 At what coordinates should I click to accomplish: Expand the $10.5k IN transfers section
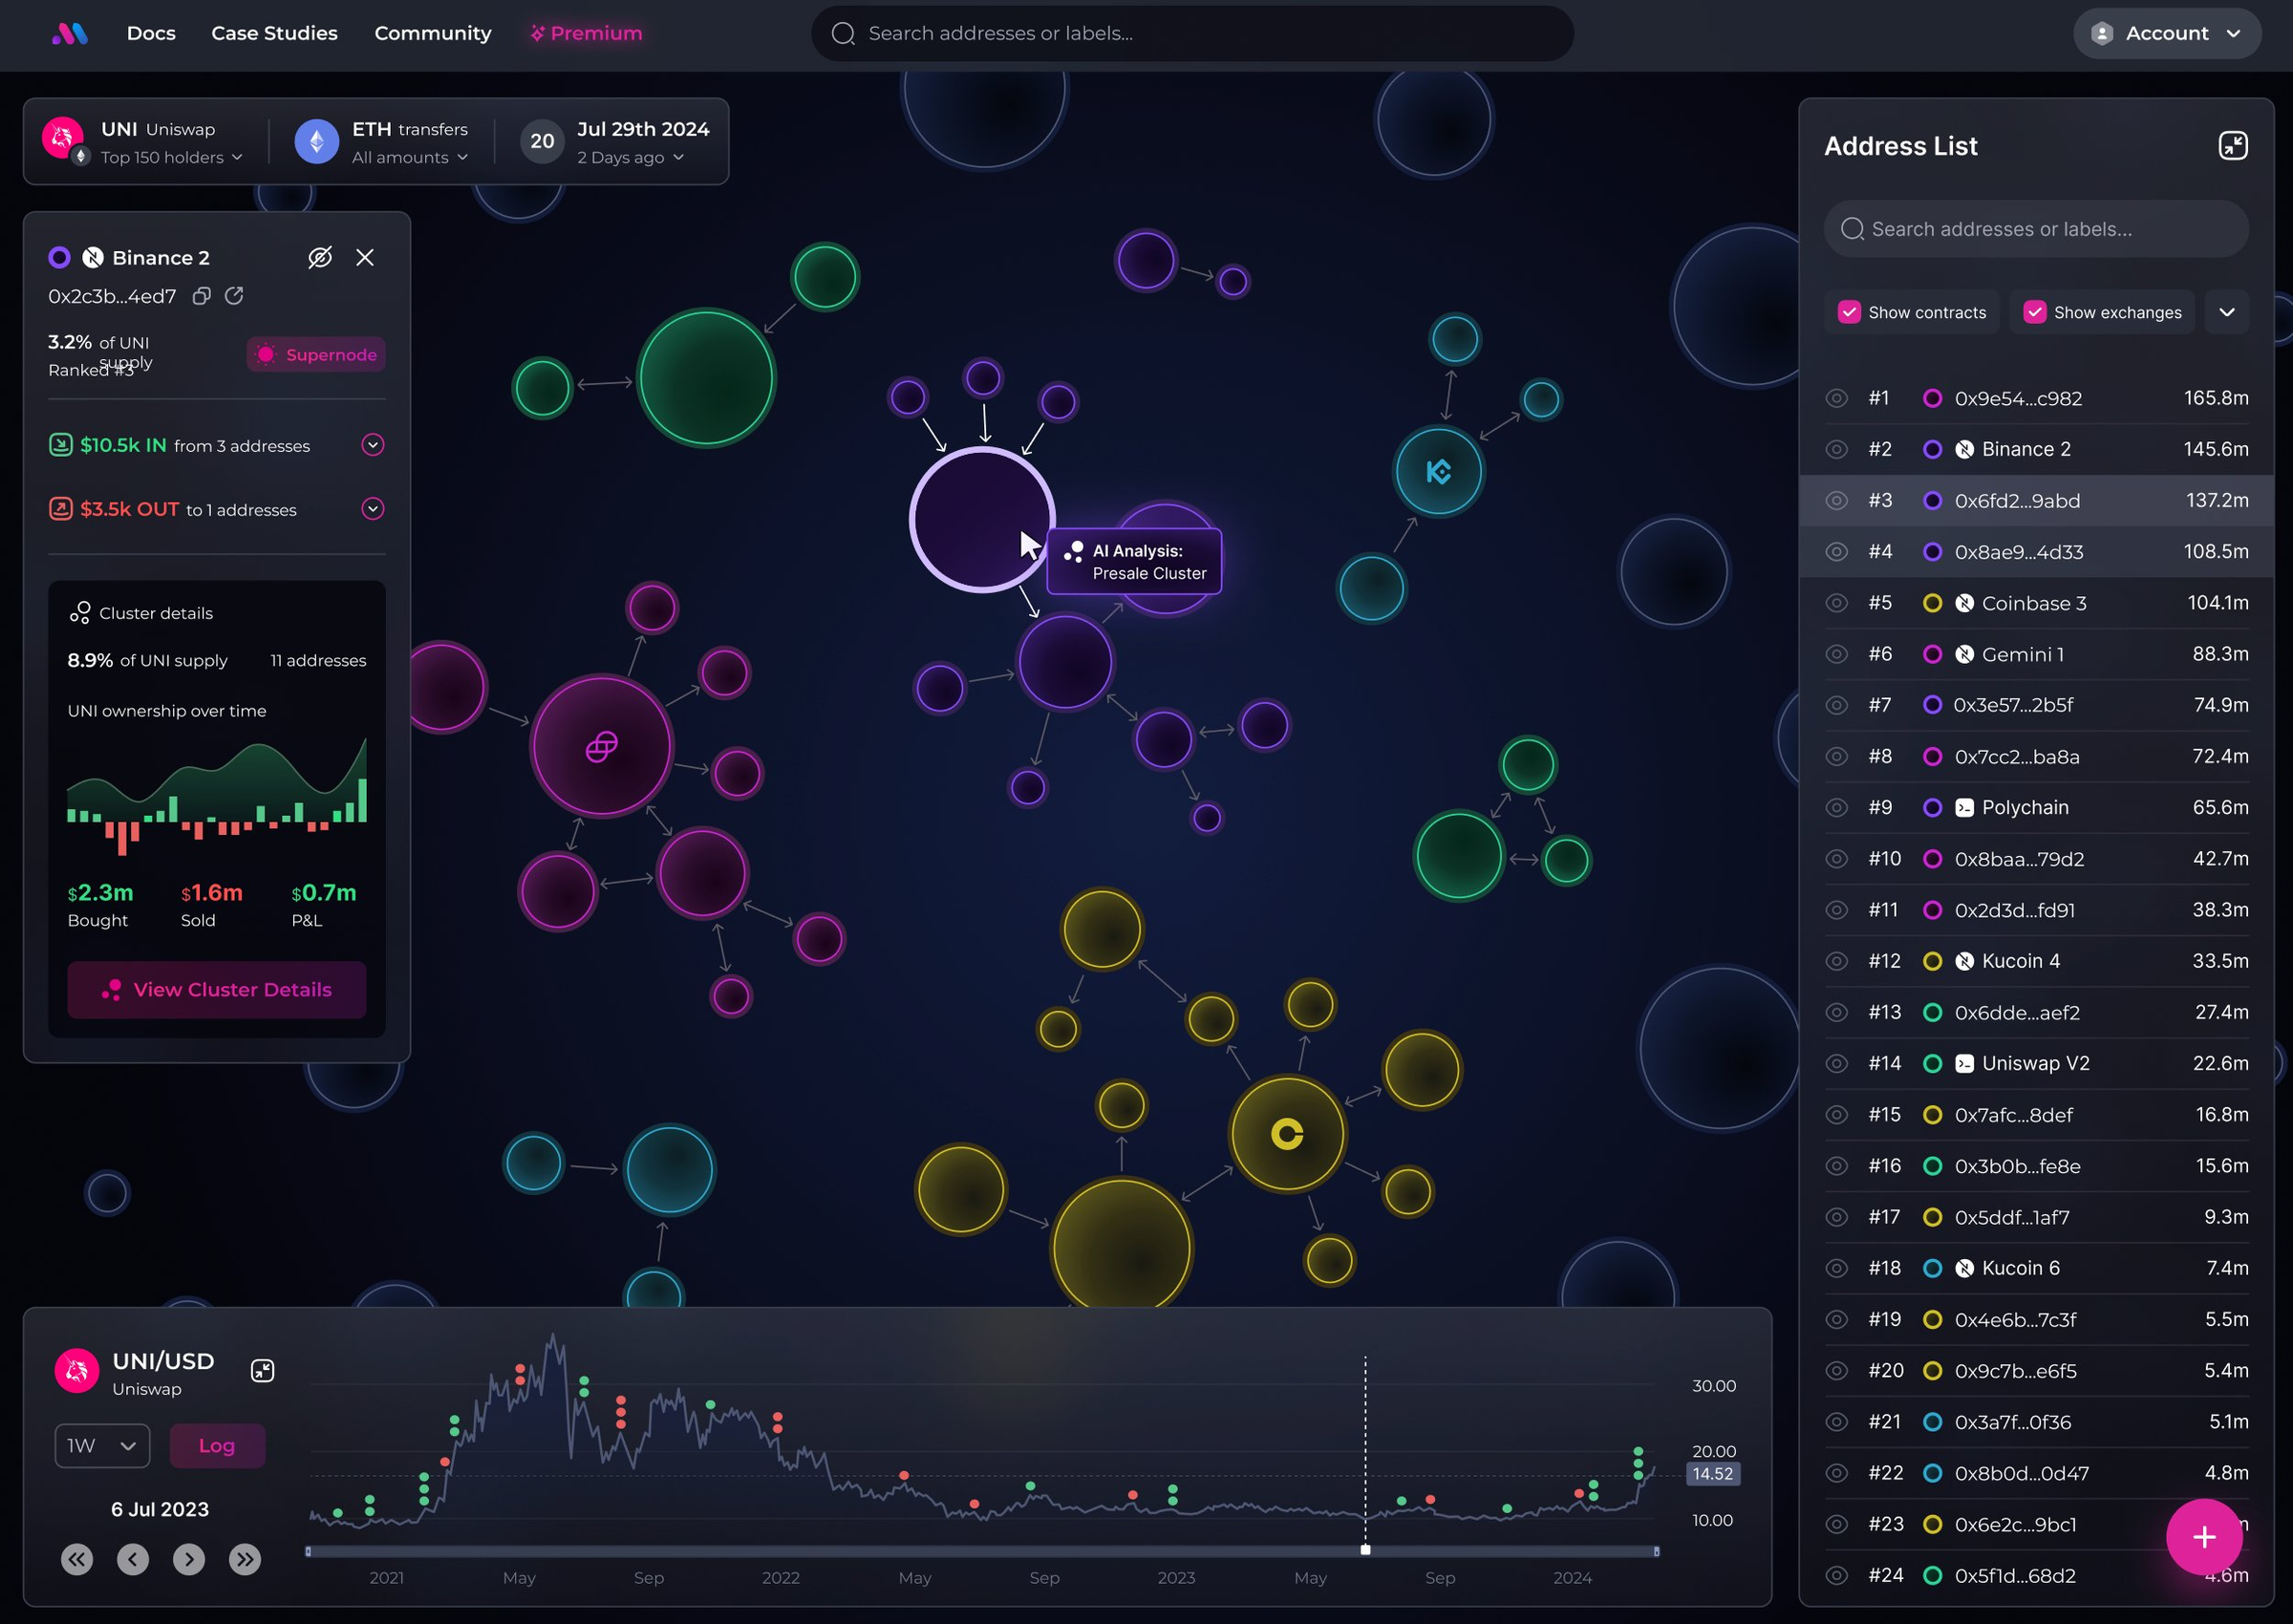pyautogui.click(x=373, y=445)
